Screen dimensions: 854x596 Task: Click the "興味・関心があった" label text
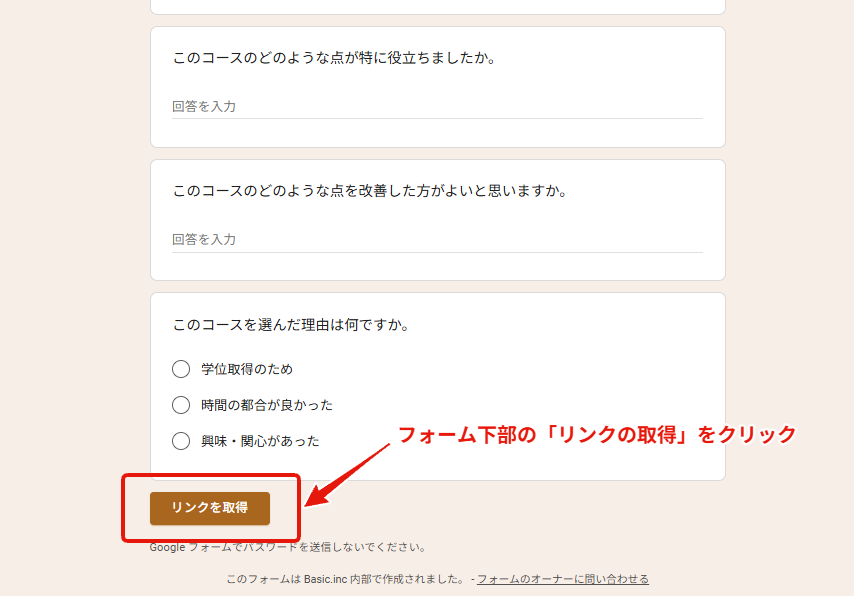260,441
